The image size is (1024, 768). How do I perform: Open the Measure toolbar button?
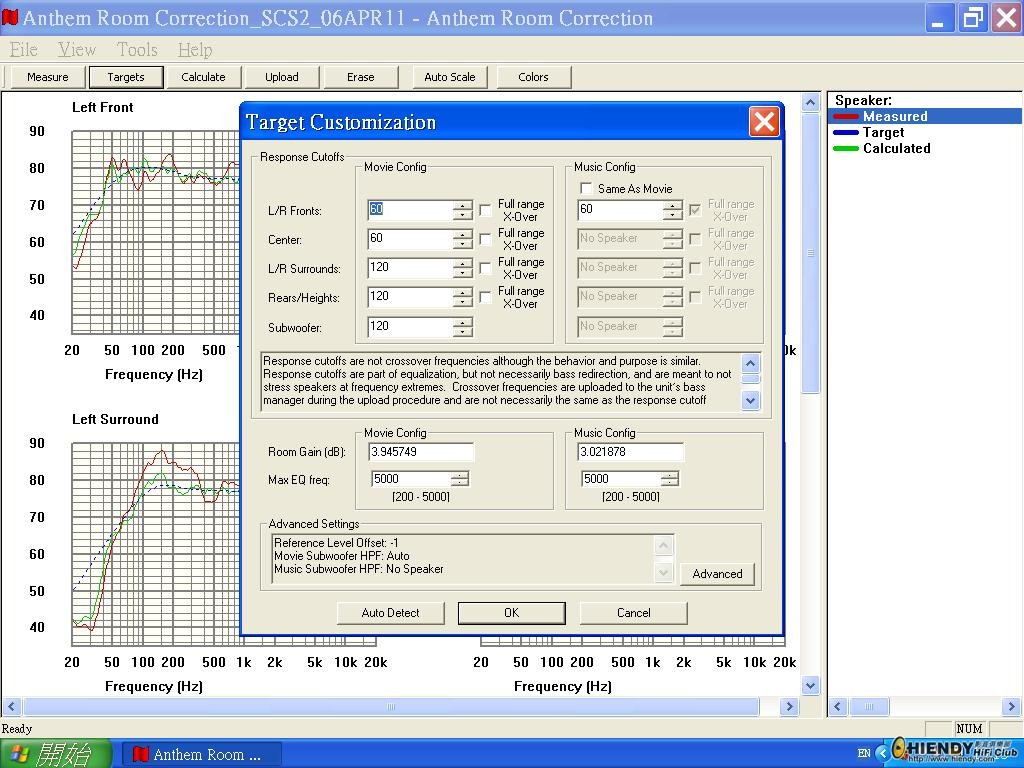[x=47, y=77]
